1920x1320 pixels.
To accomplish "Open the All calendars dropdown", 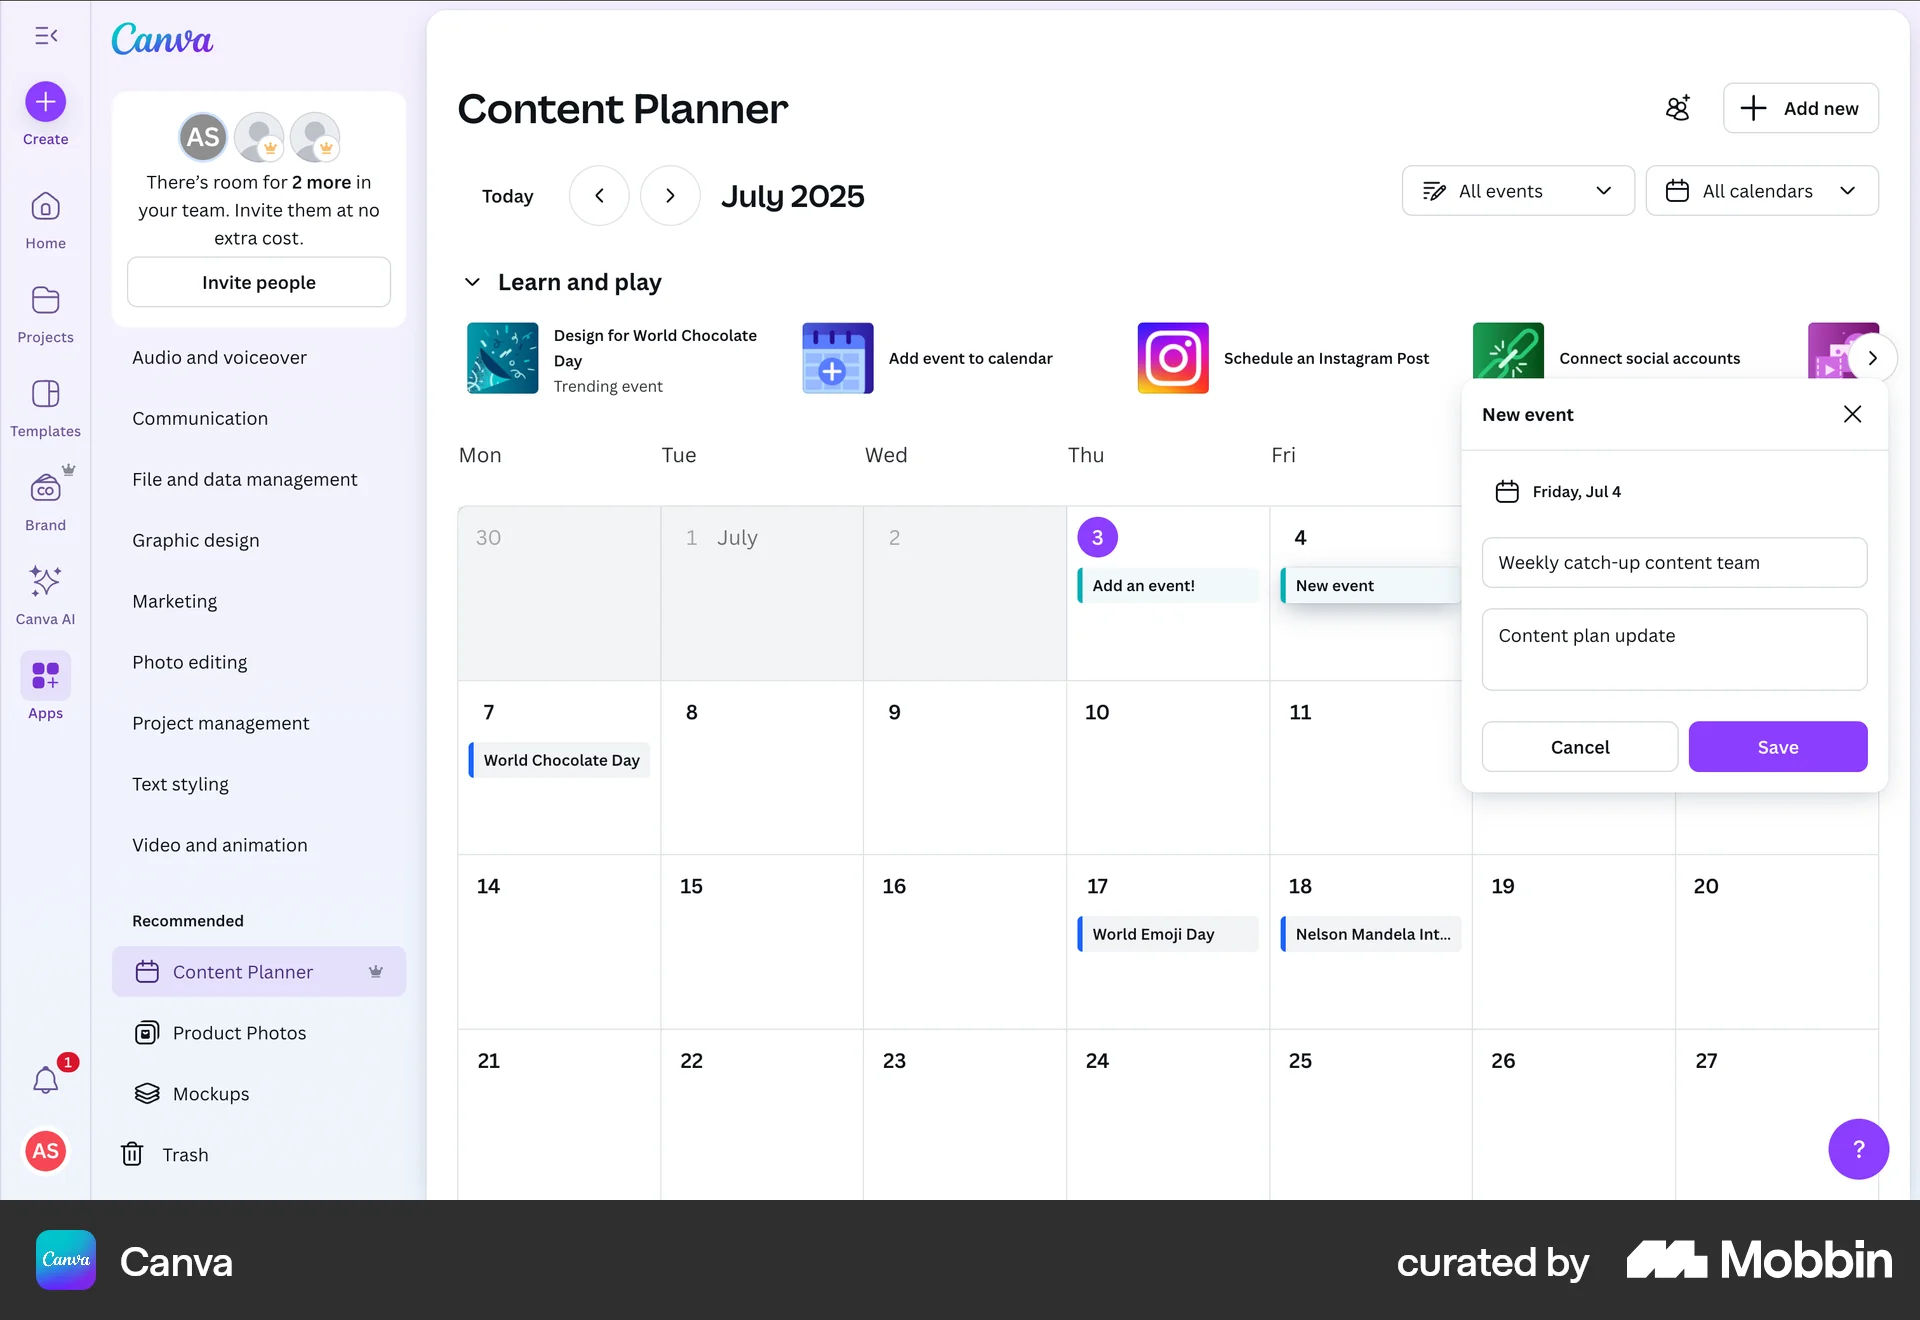I will click(1762, 191).
